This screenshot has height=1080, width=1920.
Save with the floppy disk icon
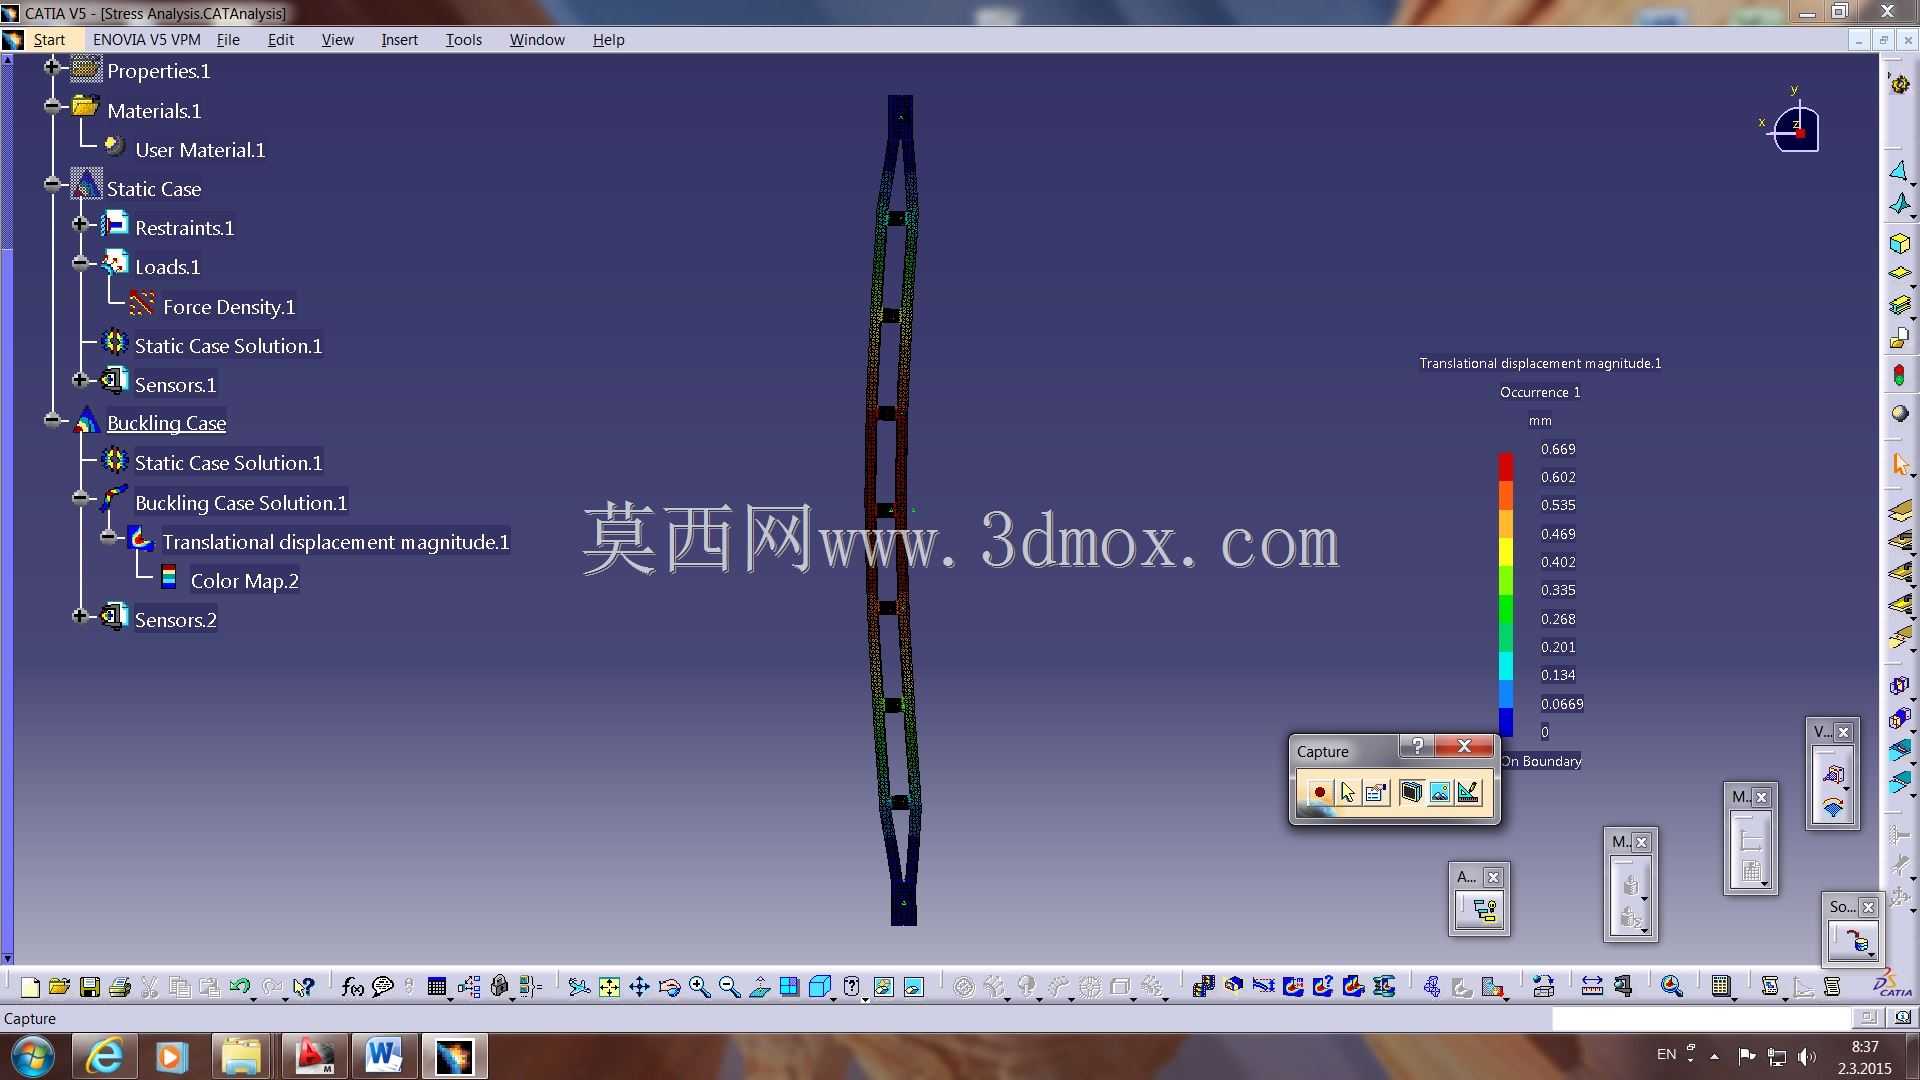coord(90,988)
